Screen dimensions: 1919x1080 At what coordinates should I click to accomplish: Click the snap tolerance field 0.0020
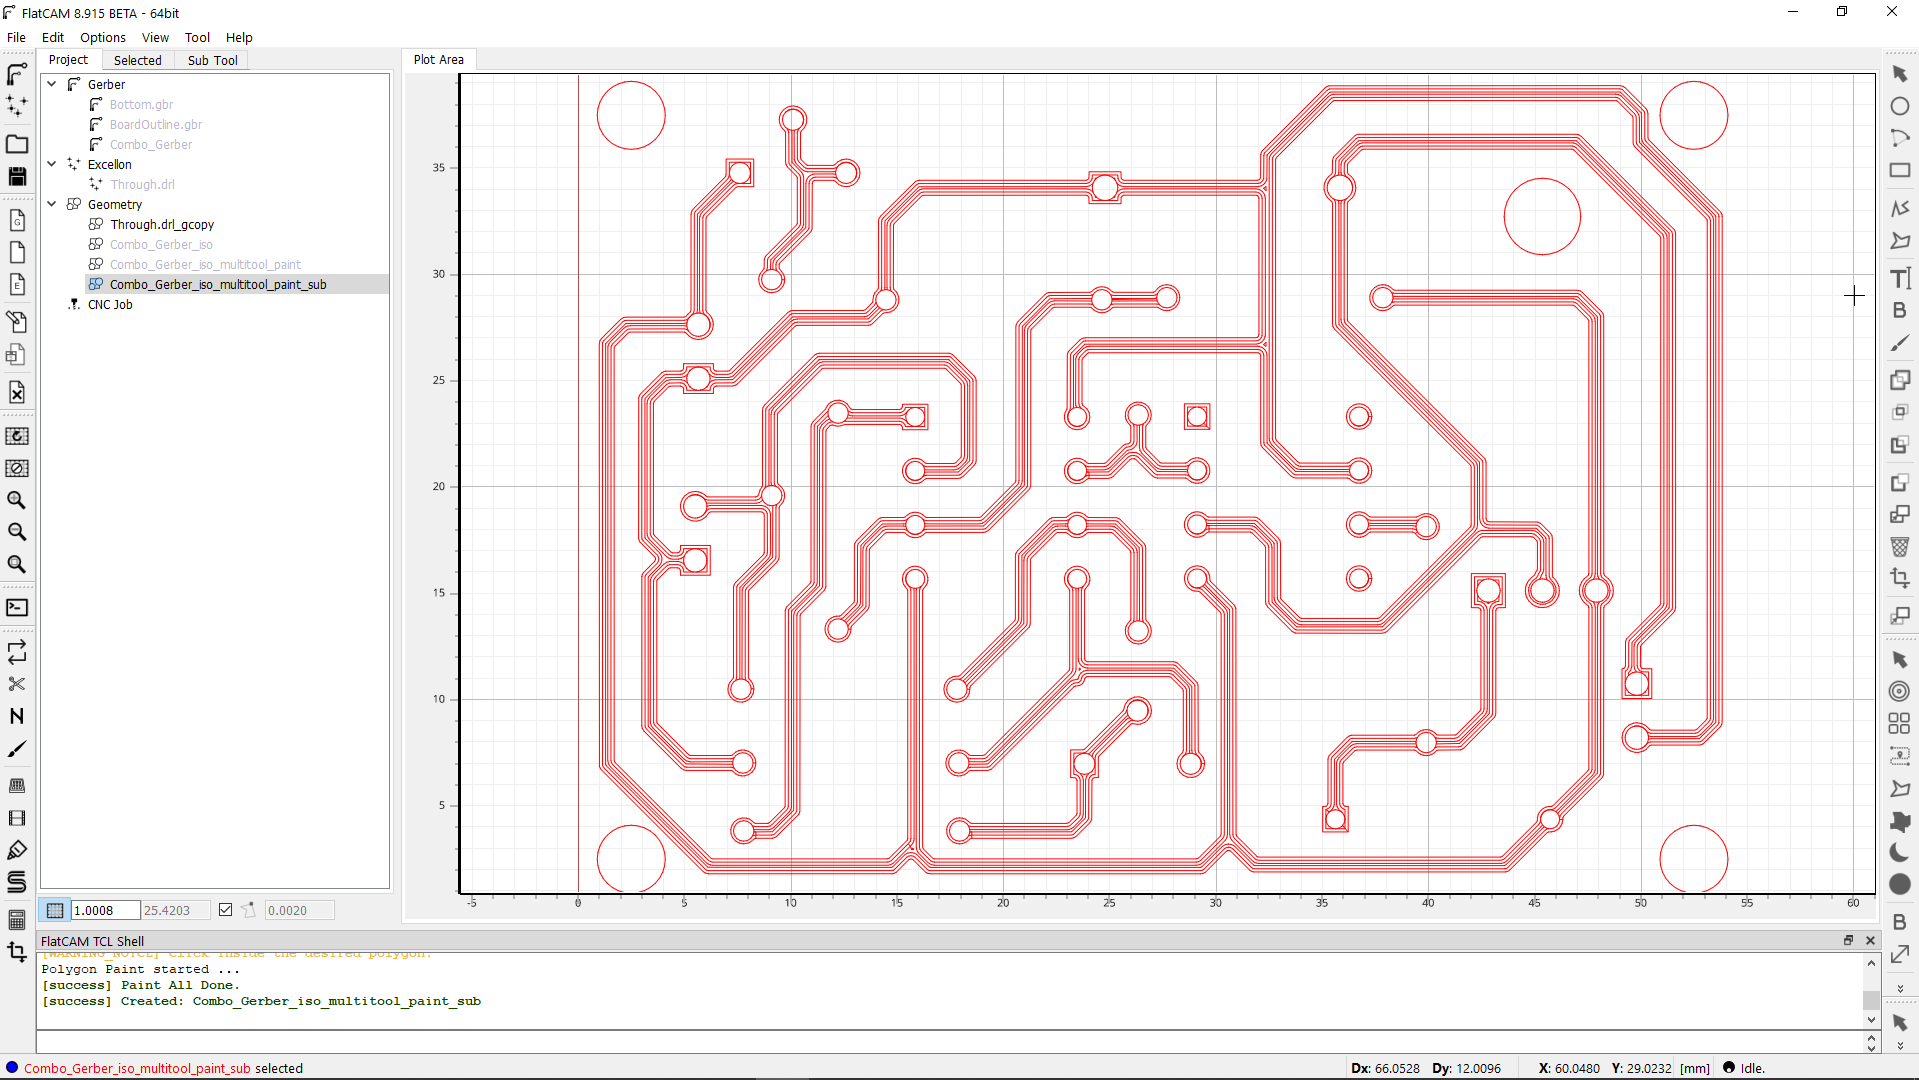(299, 910)
